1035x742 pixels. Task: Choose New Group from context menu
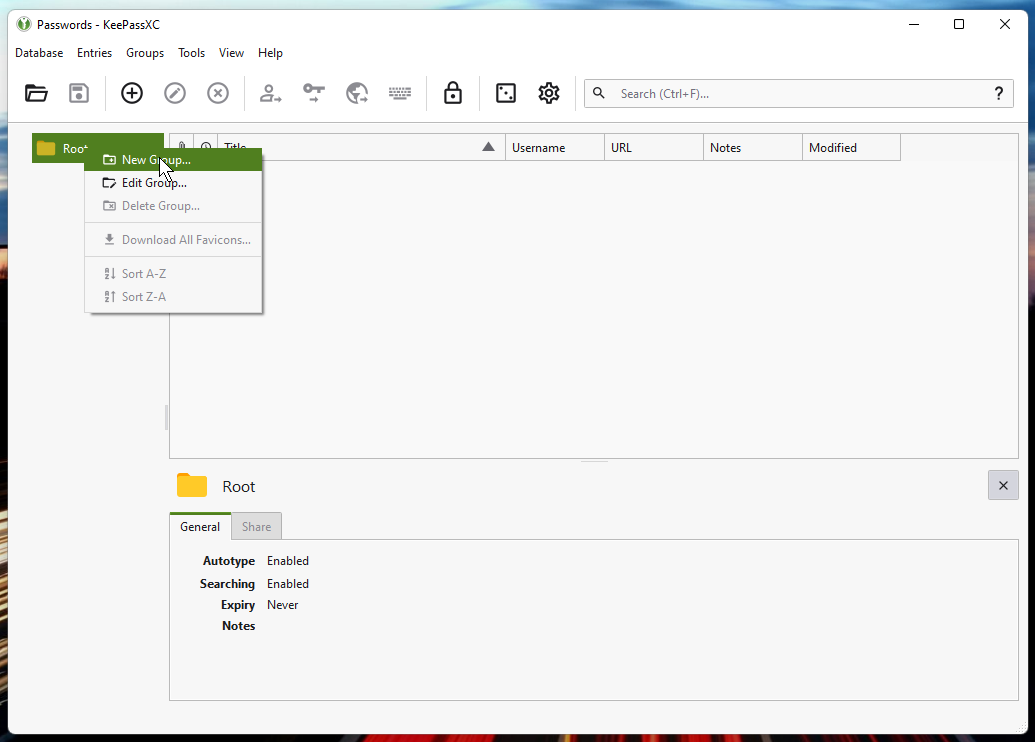[174, 160]
